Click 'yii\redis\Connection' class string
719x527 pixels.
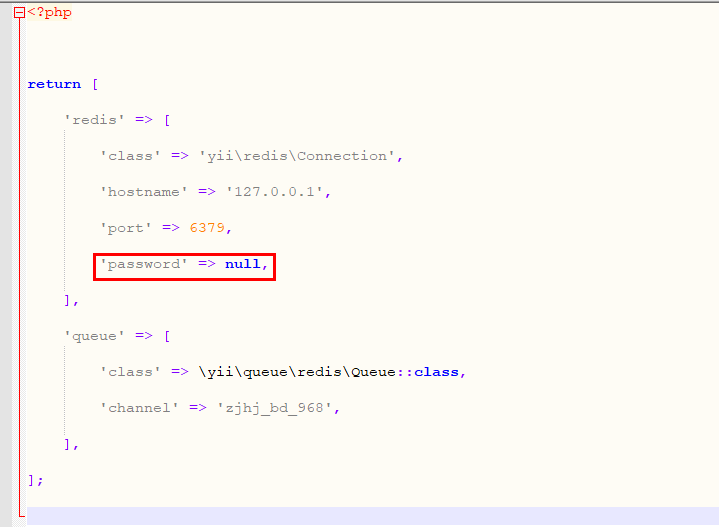[297, 156]
